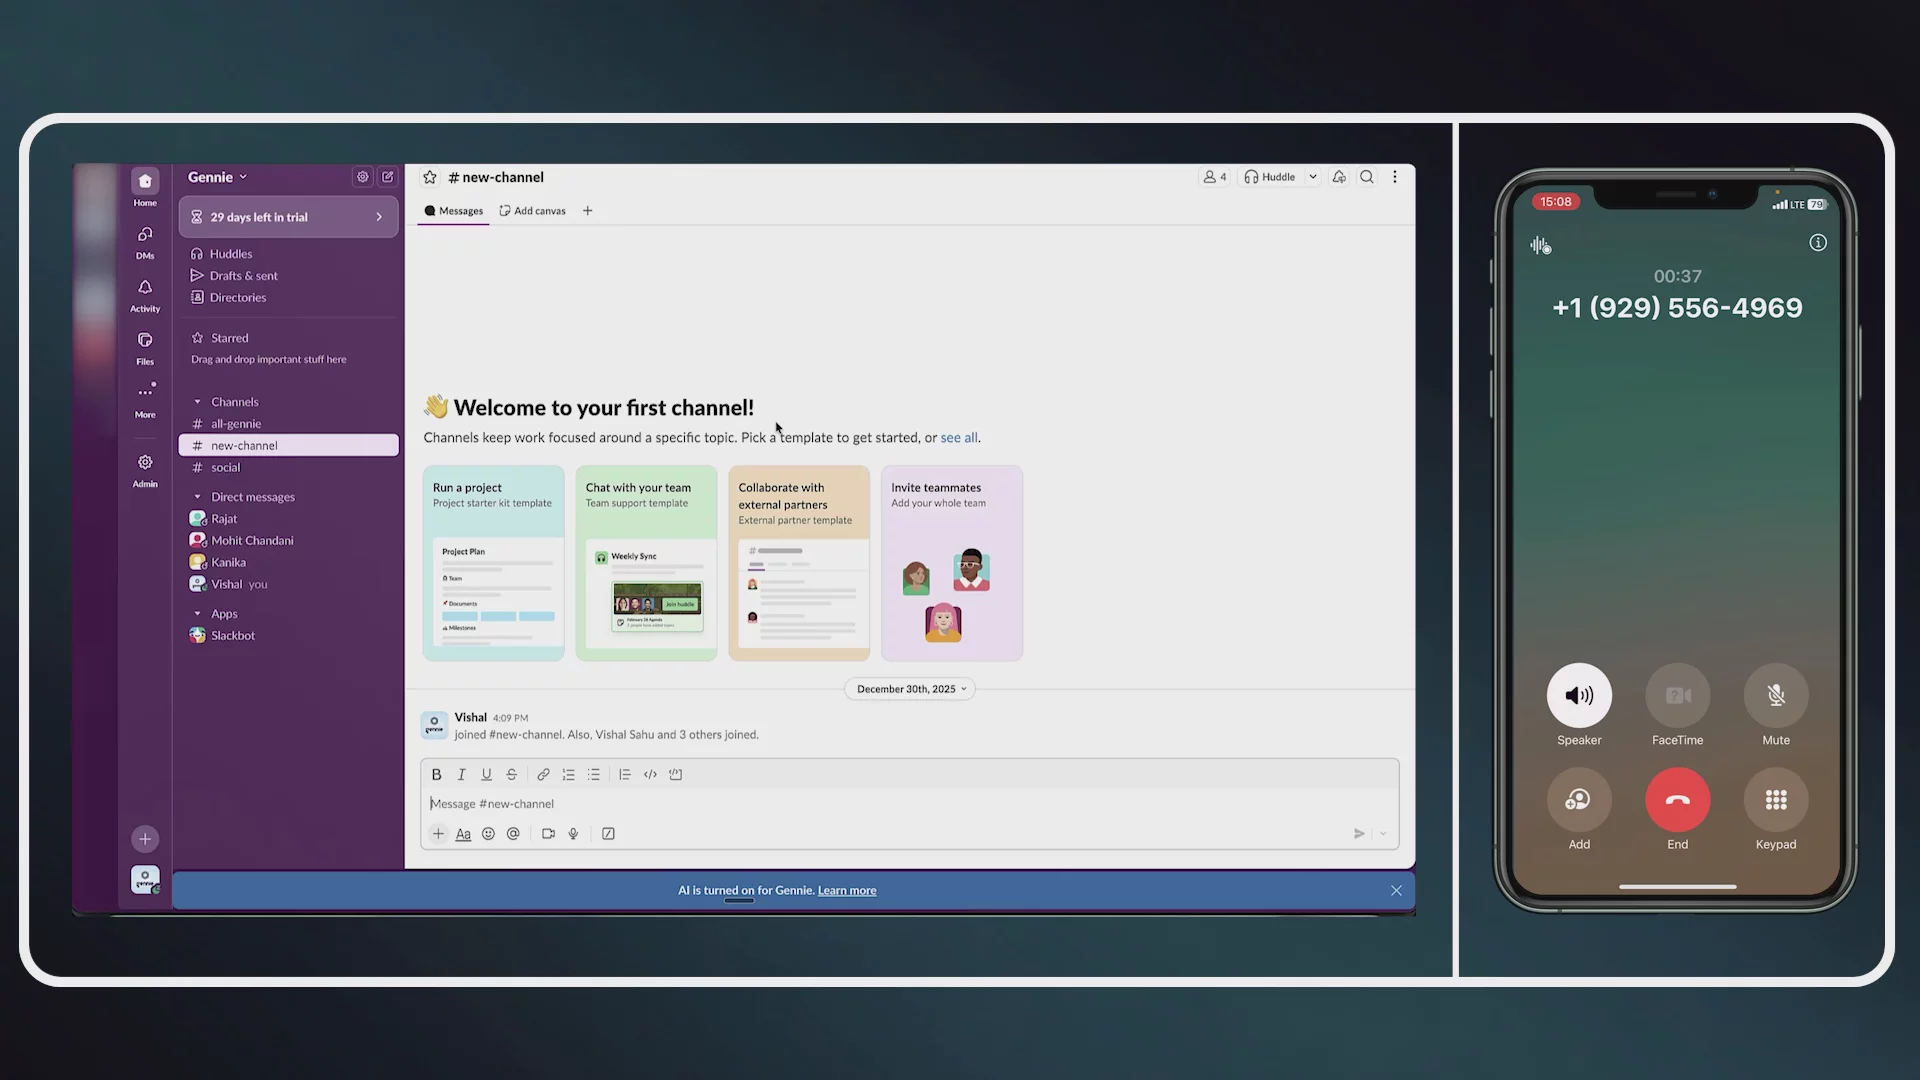The width and height of the screenshot is (1920, 1080).
Task: Toggle Mute on the phone call
Action: click(x=1775, y=696)
